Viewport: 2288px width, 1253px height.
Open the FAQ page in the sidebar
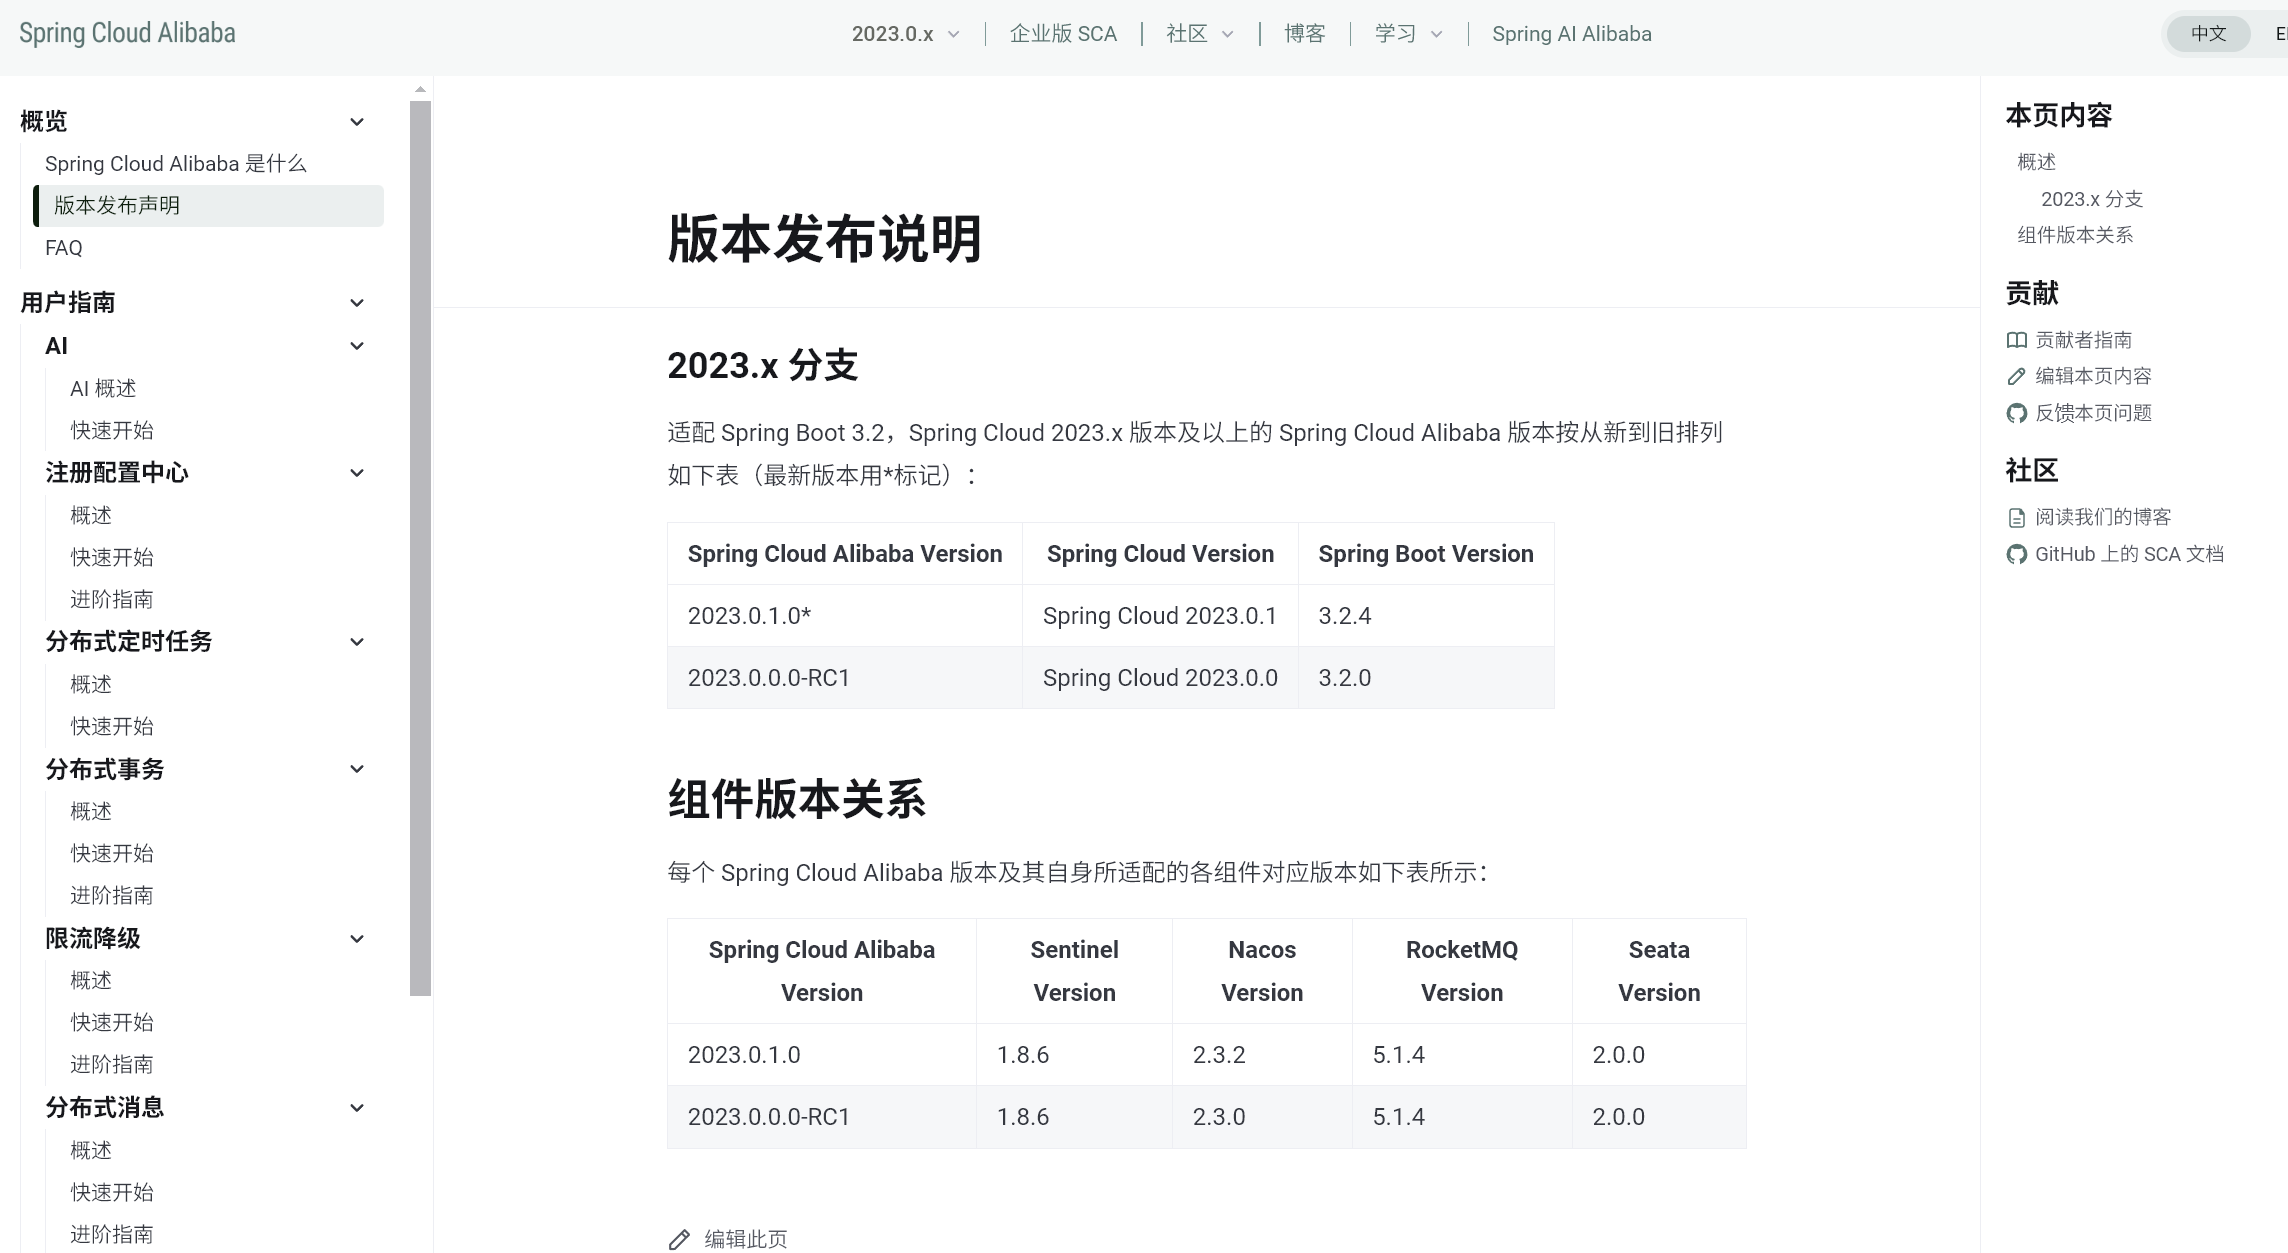tap(64, 248)
